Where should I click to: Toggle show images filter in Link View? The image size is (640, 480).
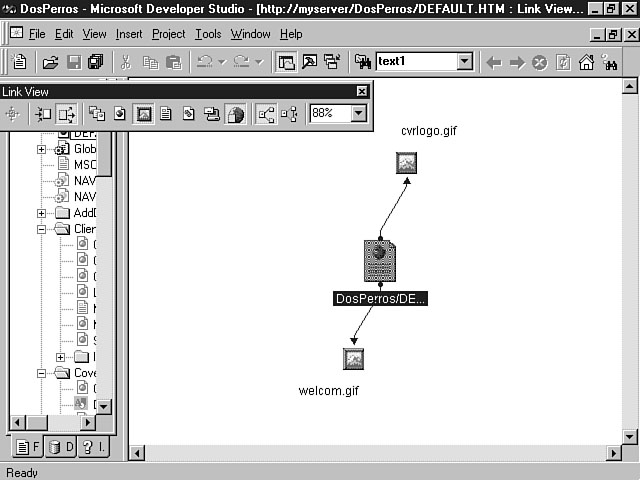[143, 114]
